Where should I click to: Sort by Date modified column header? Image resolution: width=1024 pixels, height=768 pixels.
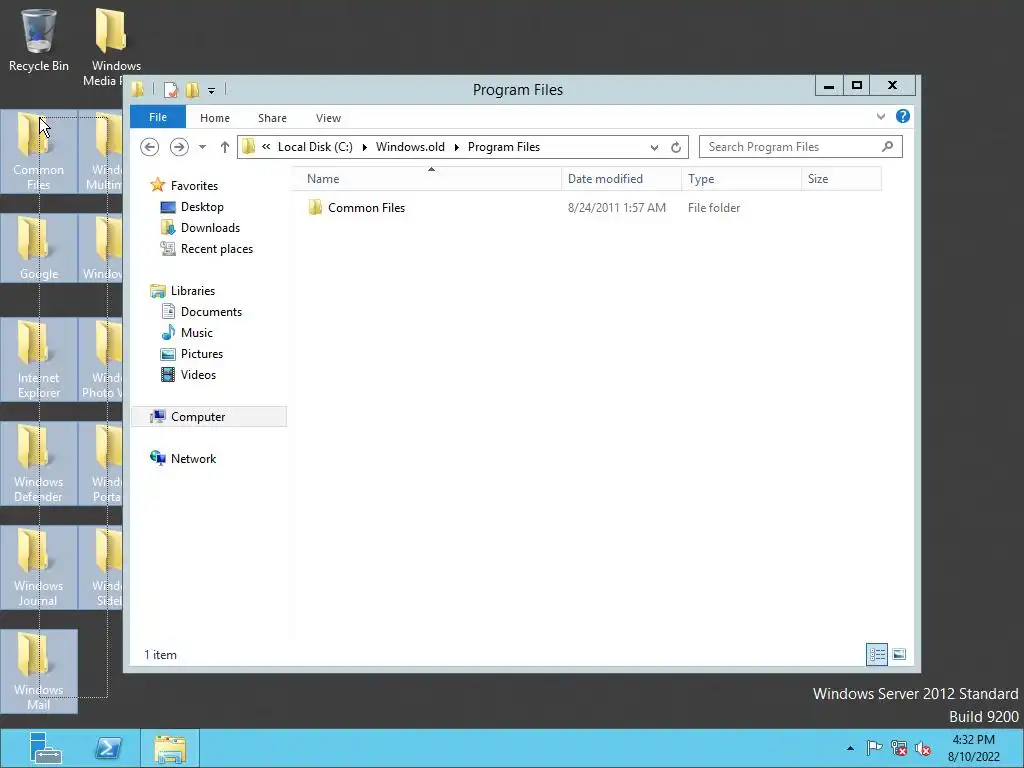point(621,179)
